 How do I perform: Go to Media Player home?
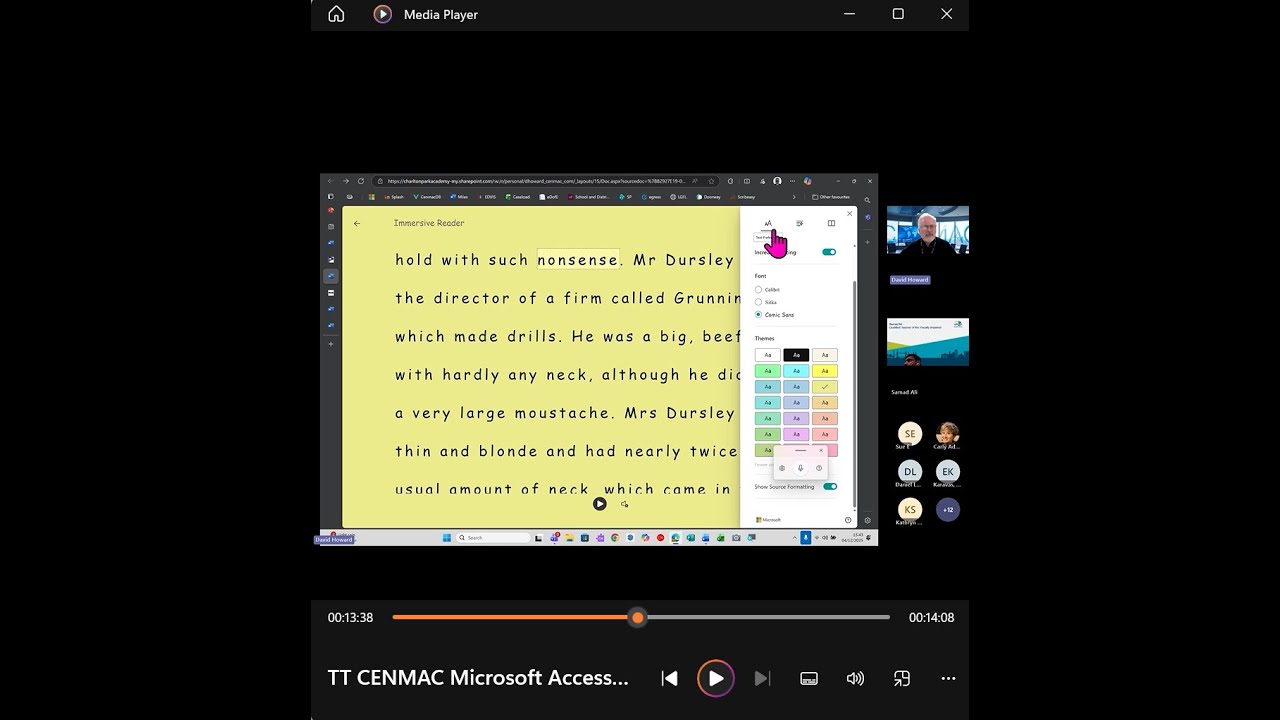click(x=336, y=14)
